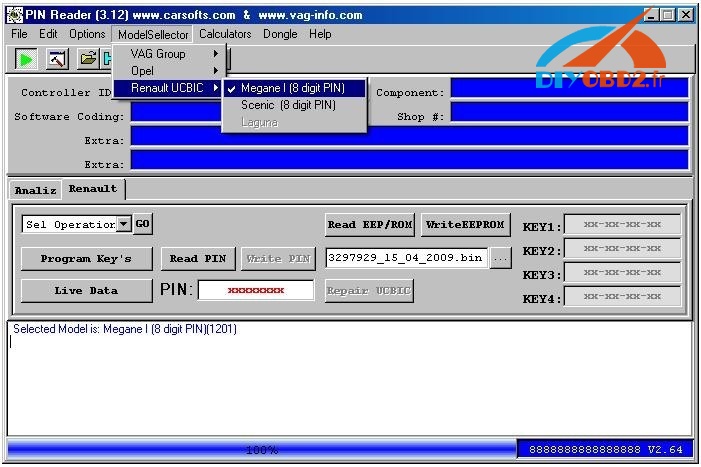Switch to the Renault tab
Screen dimensions: 701x467
click(x=93, y=189)
